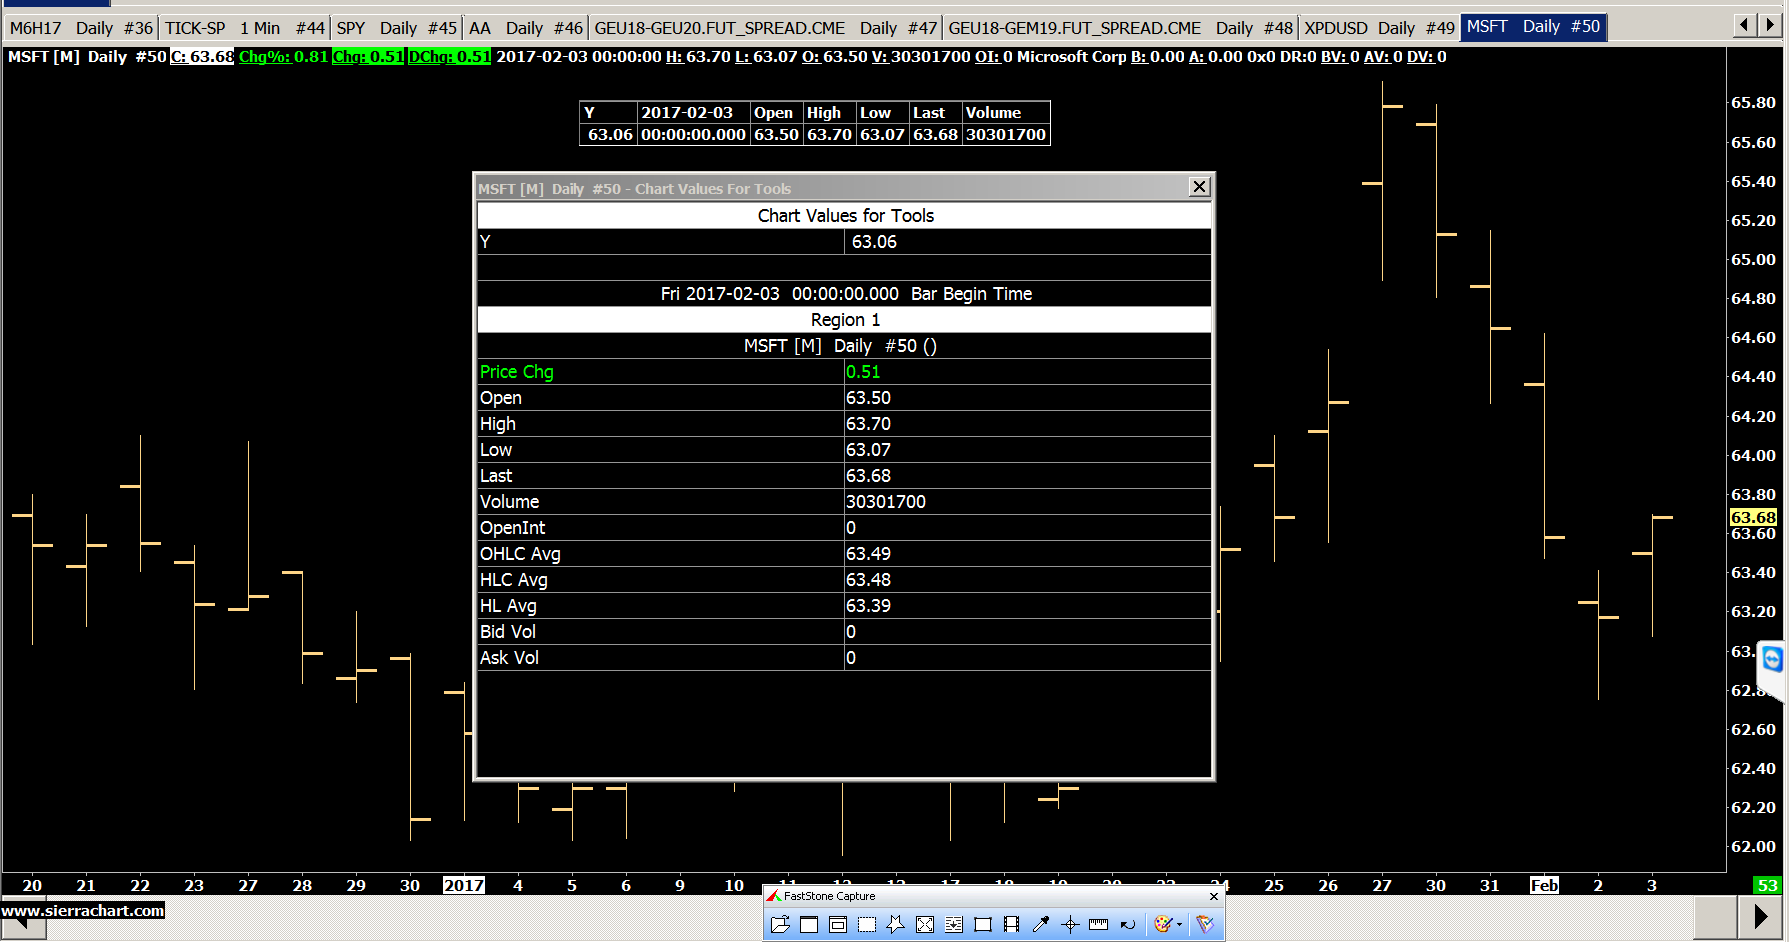Select the Last row label in Chart Values
1789x942 pixels.
[496, 476]
